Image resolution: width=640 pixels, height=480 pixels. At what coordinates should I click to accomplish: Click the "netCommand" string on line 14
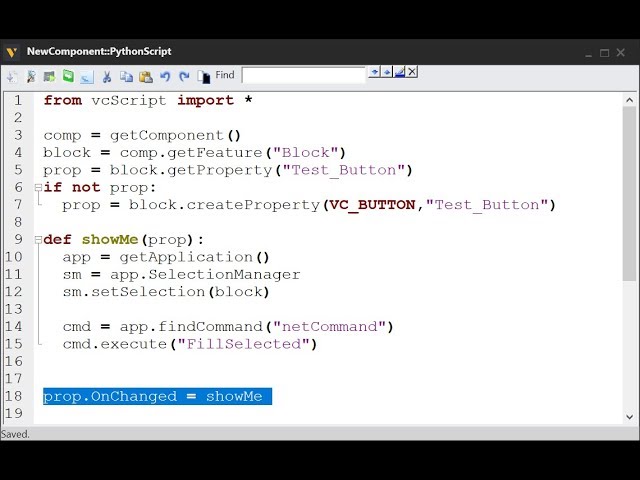click(329, 327)
